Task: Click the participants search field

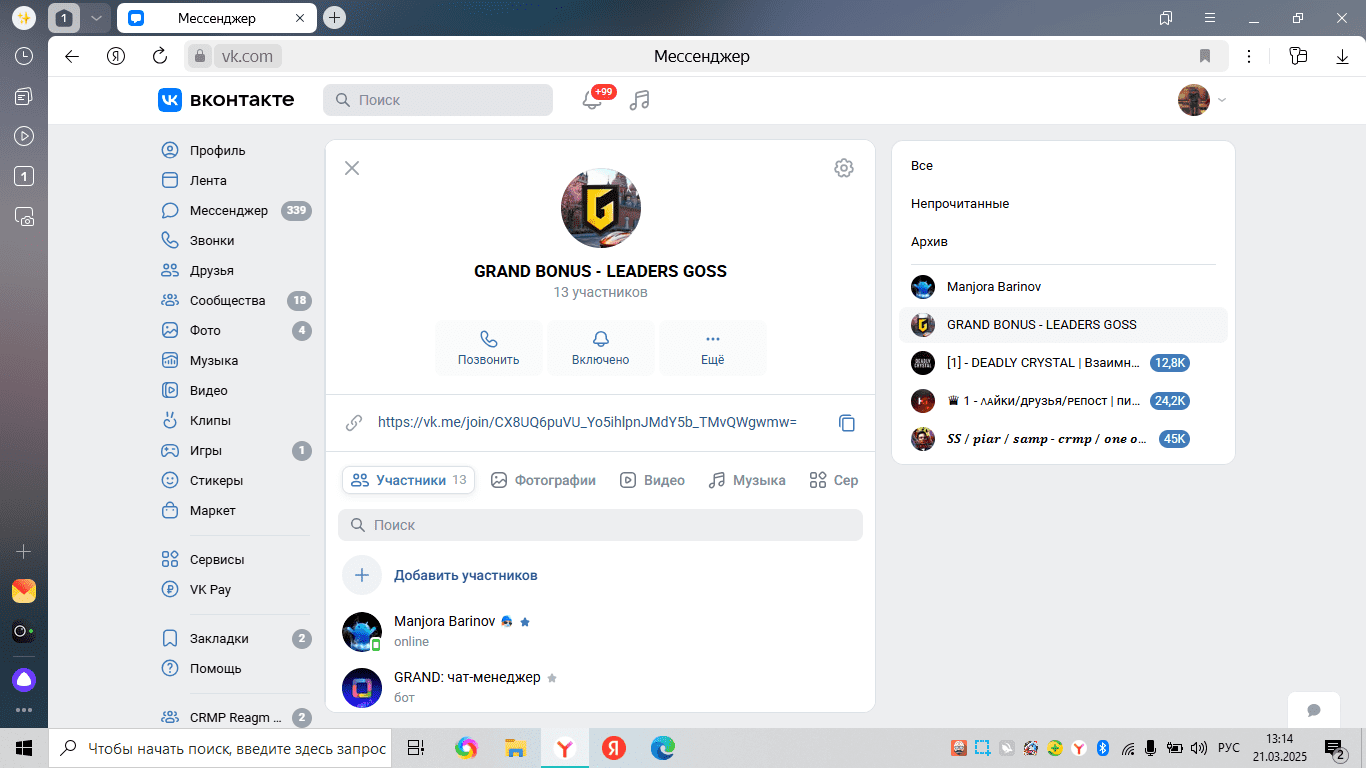Action: pyautogui.click(x=600, y=525)
